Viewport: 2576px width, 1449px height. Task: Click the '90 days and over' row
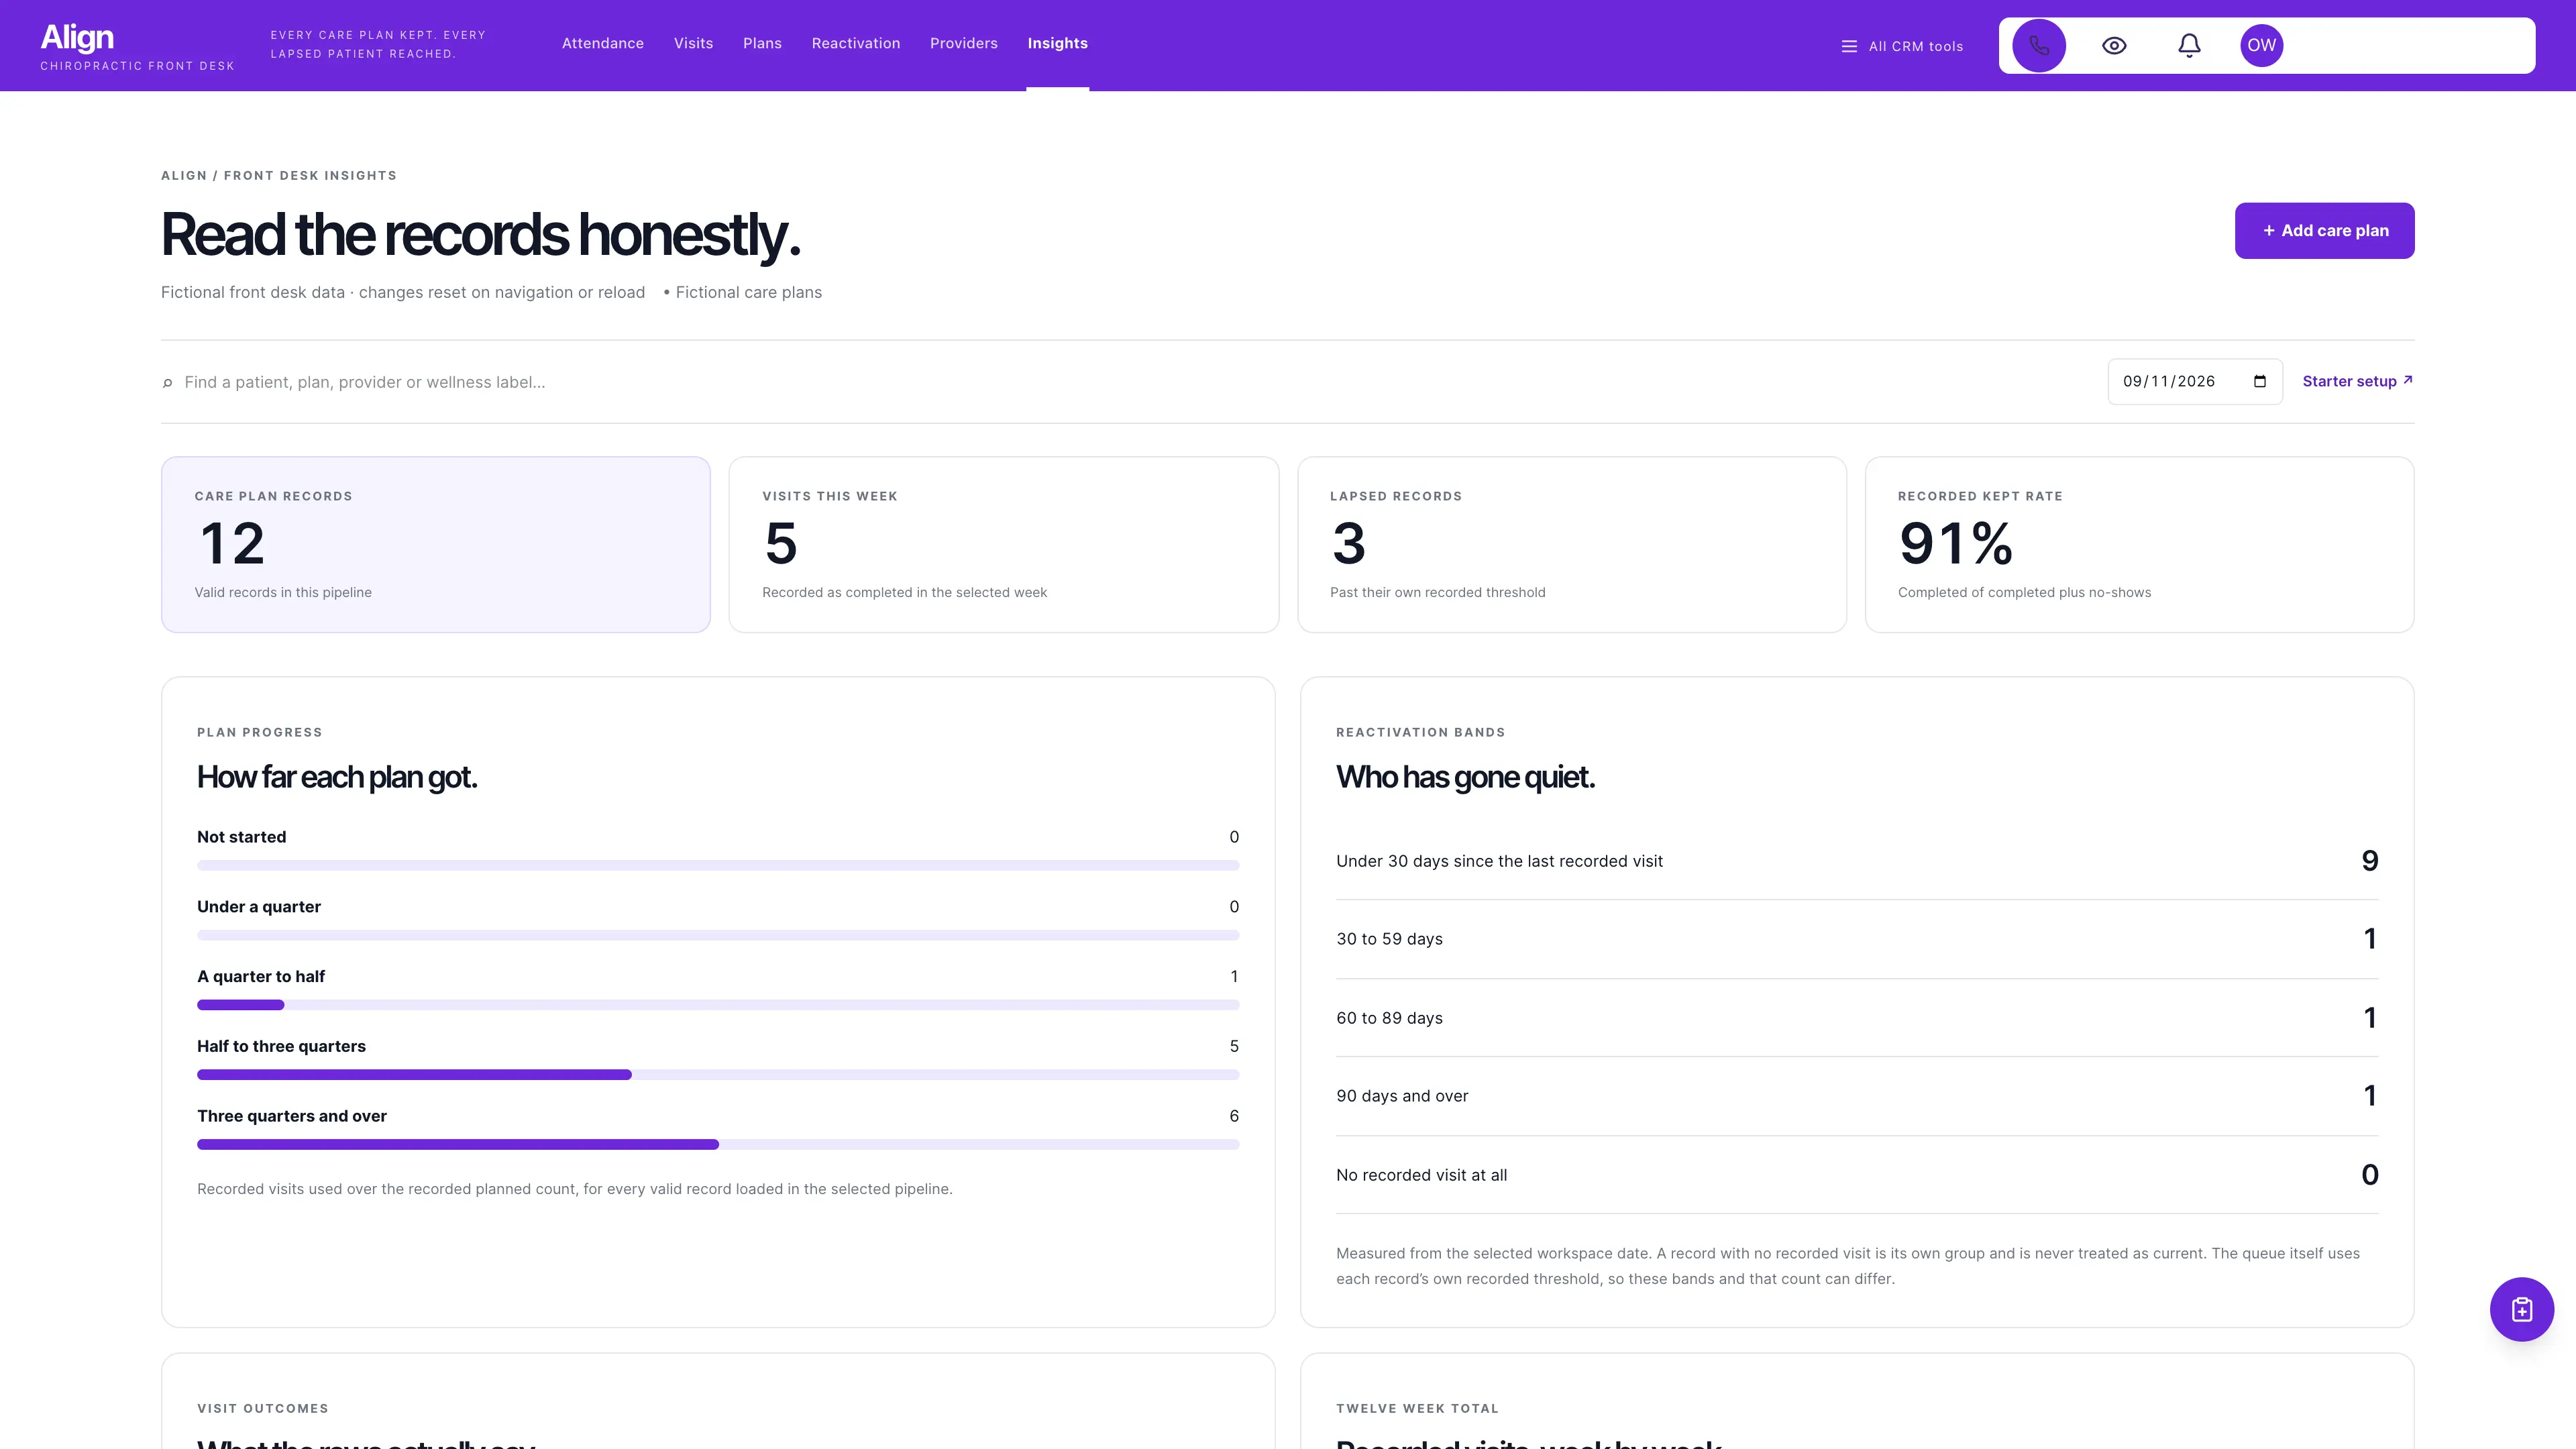(x=1857, y=1096)
